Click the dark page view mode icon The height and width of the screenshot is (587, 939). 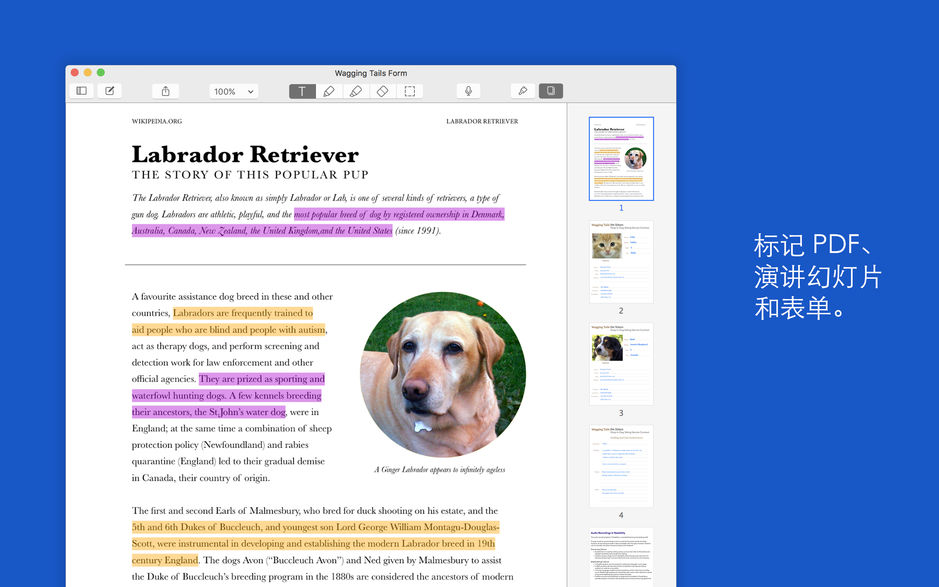[550, 90]
